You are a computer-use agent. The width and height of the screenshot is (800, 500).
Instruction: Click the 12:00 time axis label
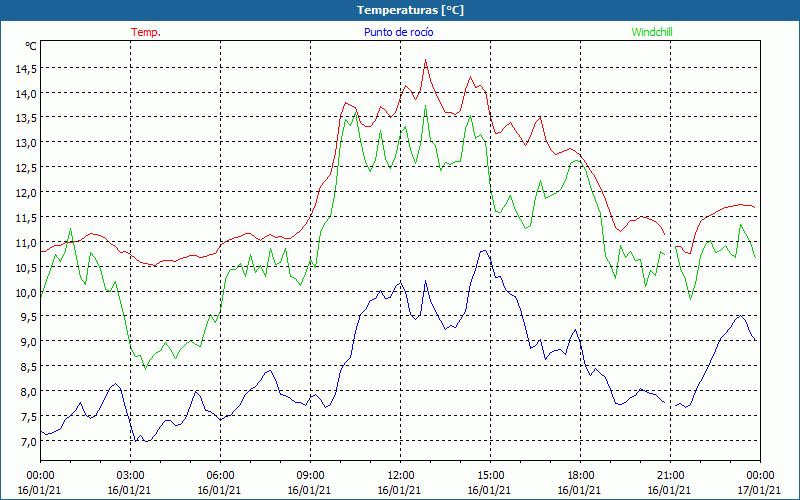(401, 476)
